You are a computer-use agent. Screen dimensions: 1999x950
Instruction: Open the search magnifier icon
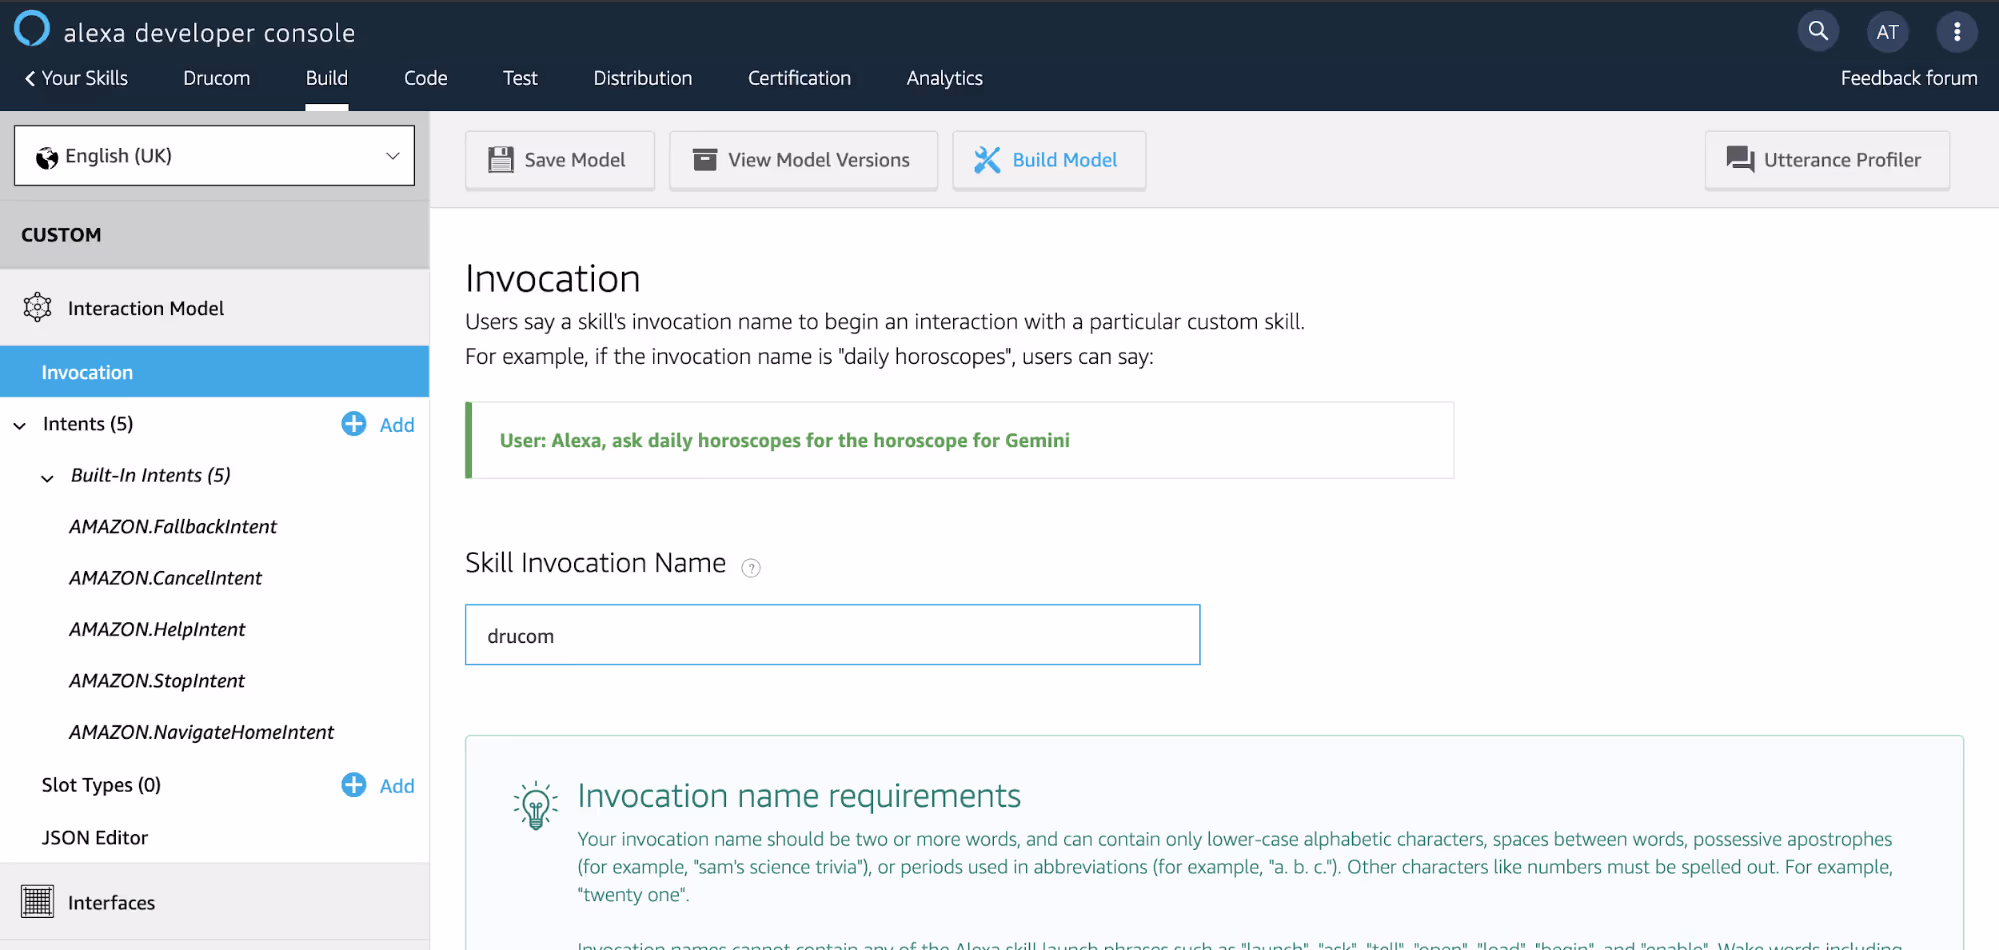(x=1818, y=31)
